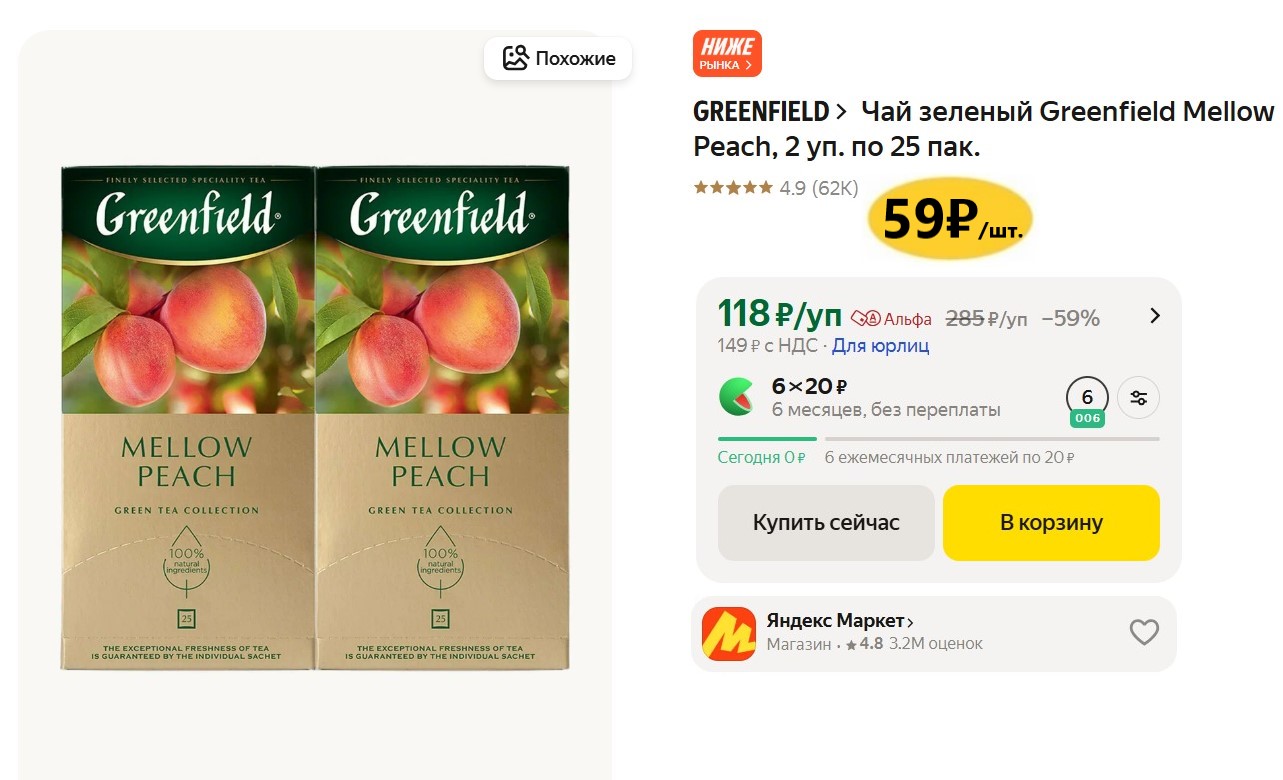Open the "Для юрлиц" link
The width and height of the screenshot is (1283, 780).
click(x=880, y=346)
